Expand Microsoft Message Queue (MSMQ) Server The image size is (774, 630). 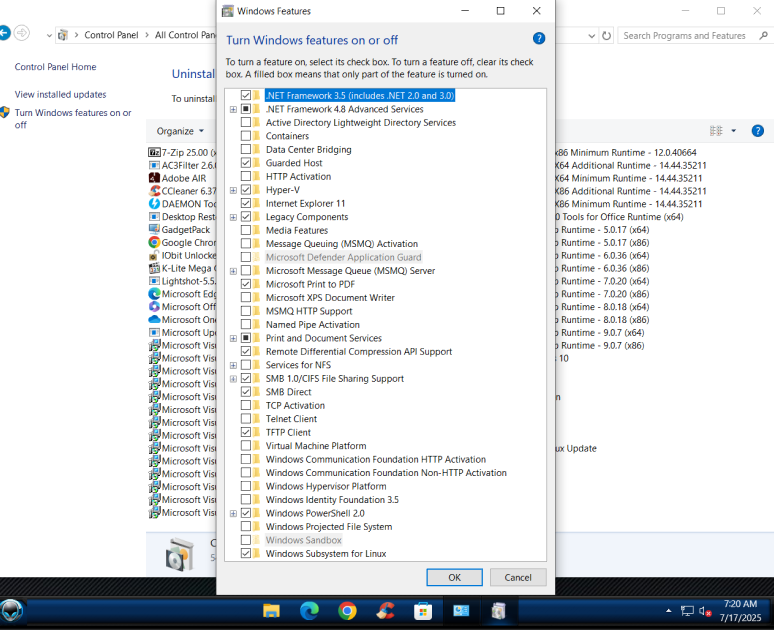(x=233, y=271)
